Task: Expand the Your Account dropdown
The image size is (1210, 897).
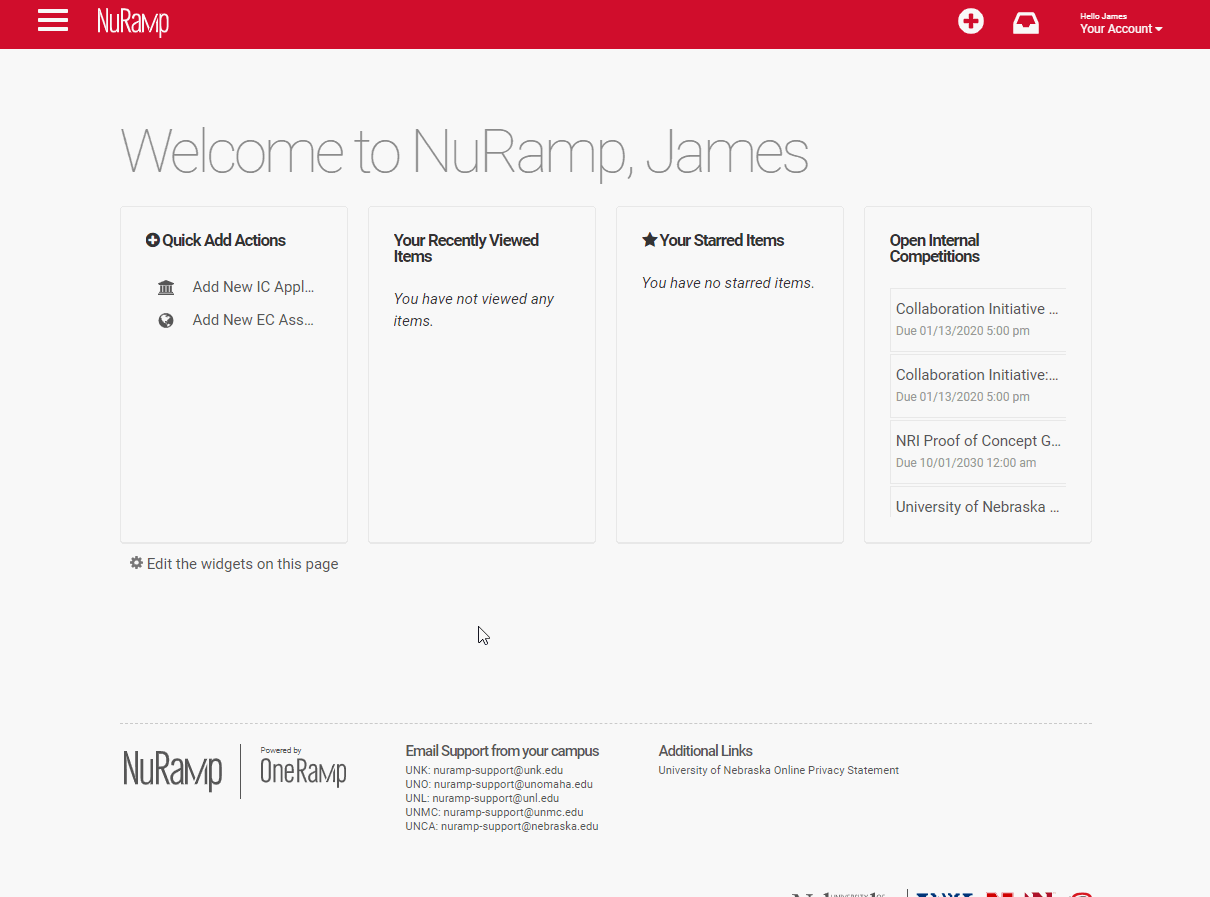Action: pos(1121,29)
